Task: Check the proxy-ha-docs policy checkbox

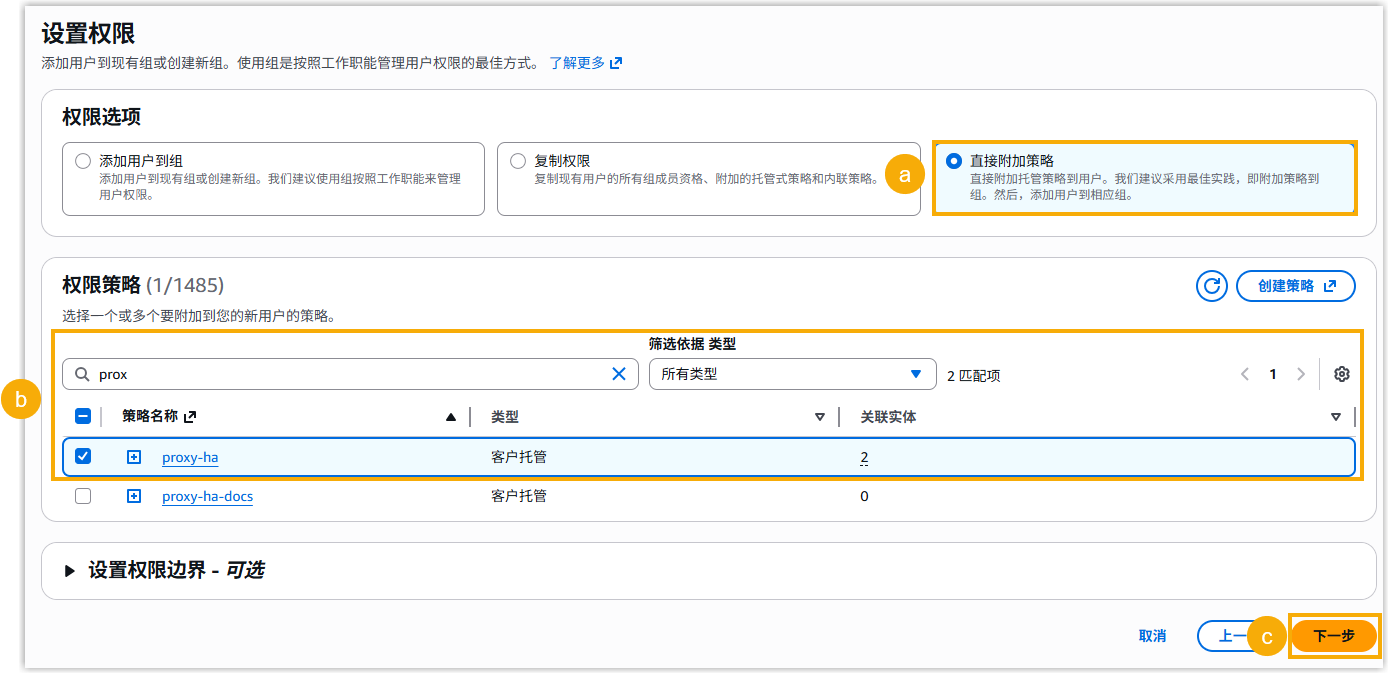Action: (83, 496)
